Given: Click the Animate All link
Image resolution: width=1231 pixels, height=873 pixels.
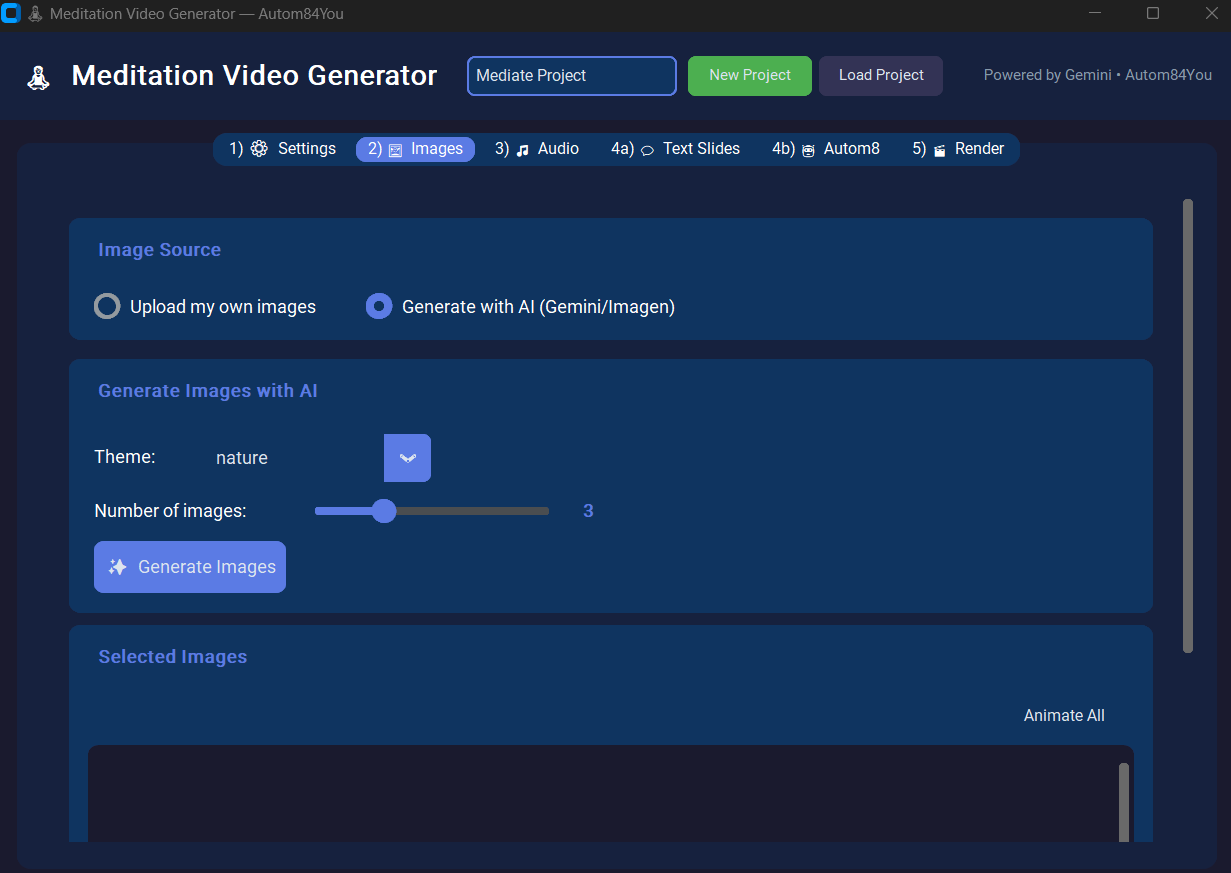Looking at the screenshot, I should 1063,715.
